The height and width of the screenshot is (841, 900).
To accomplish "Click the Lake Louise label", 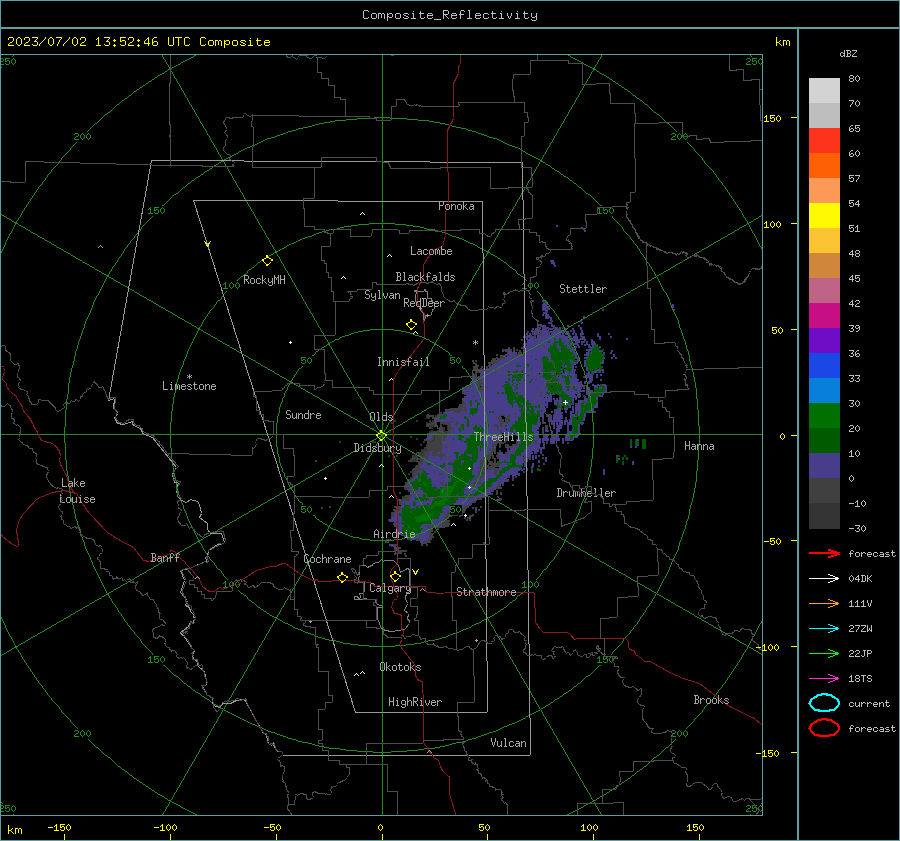I will (77, 491).
